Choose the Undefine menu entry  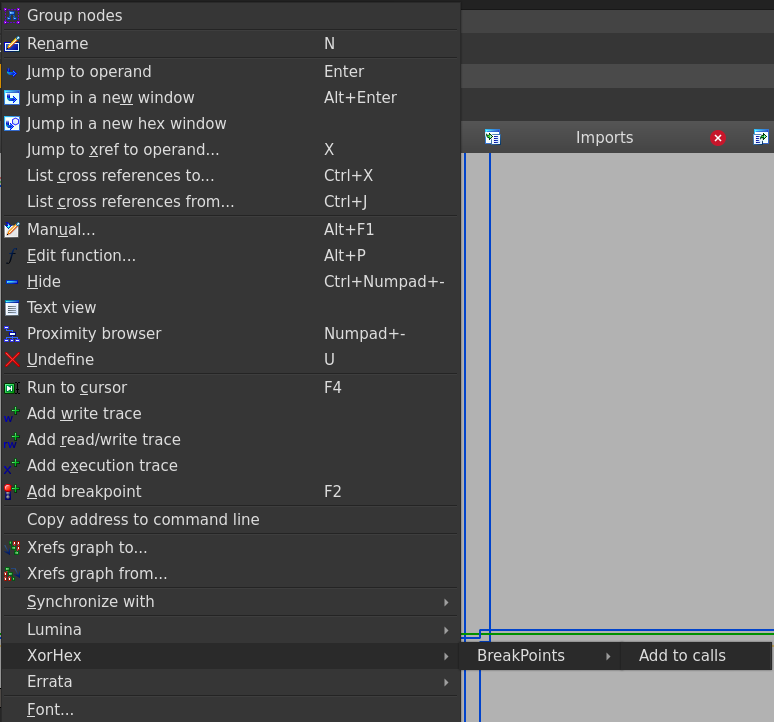pos(230,360)
